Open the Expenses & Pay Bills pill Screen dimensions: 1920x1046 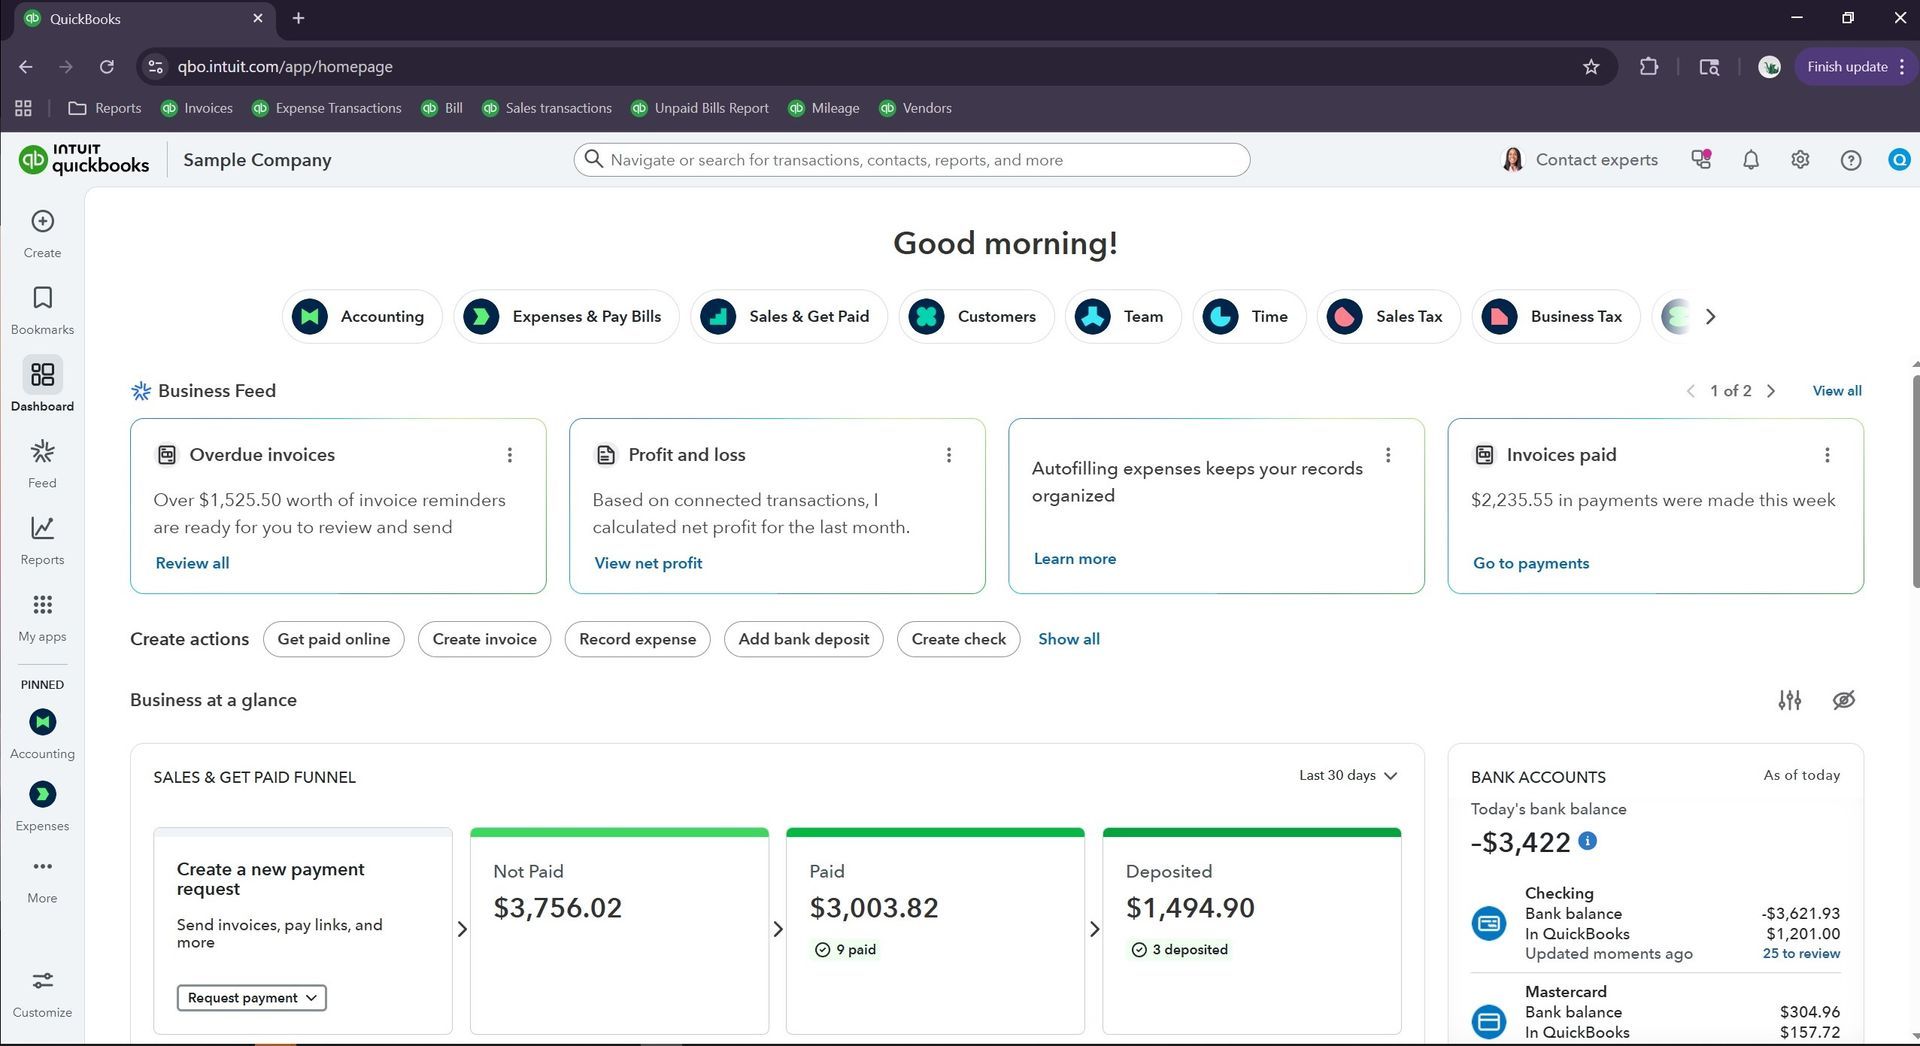point(566,317)
